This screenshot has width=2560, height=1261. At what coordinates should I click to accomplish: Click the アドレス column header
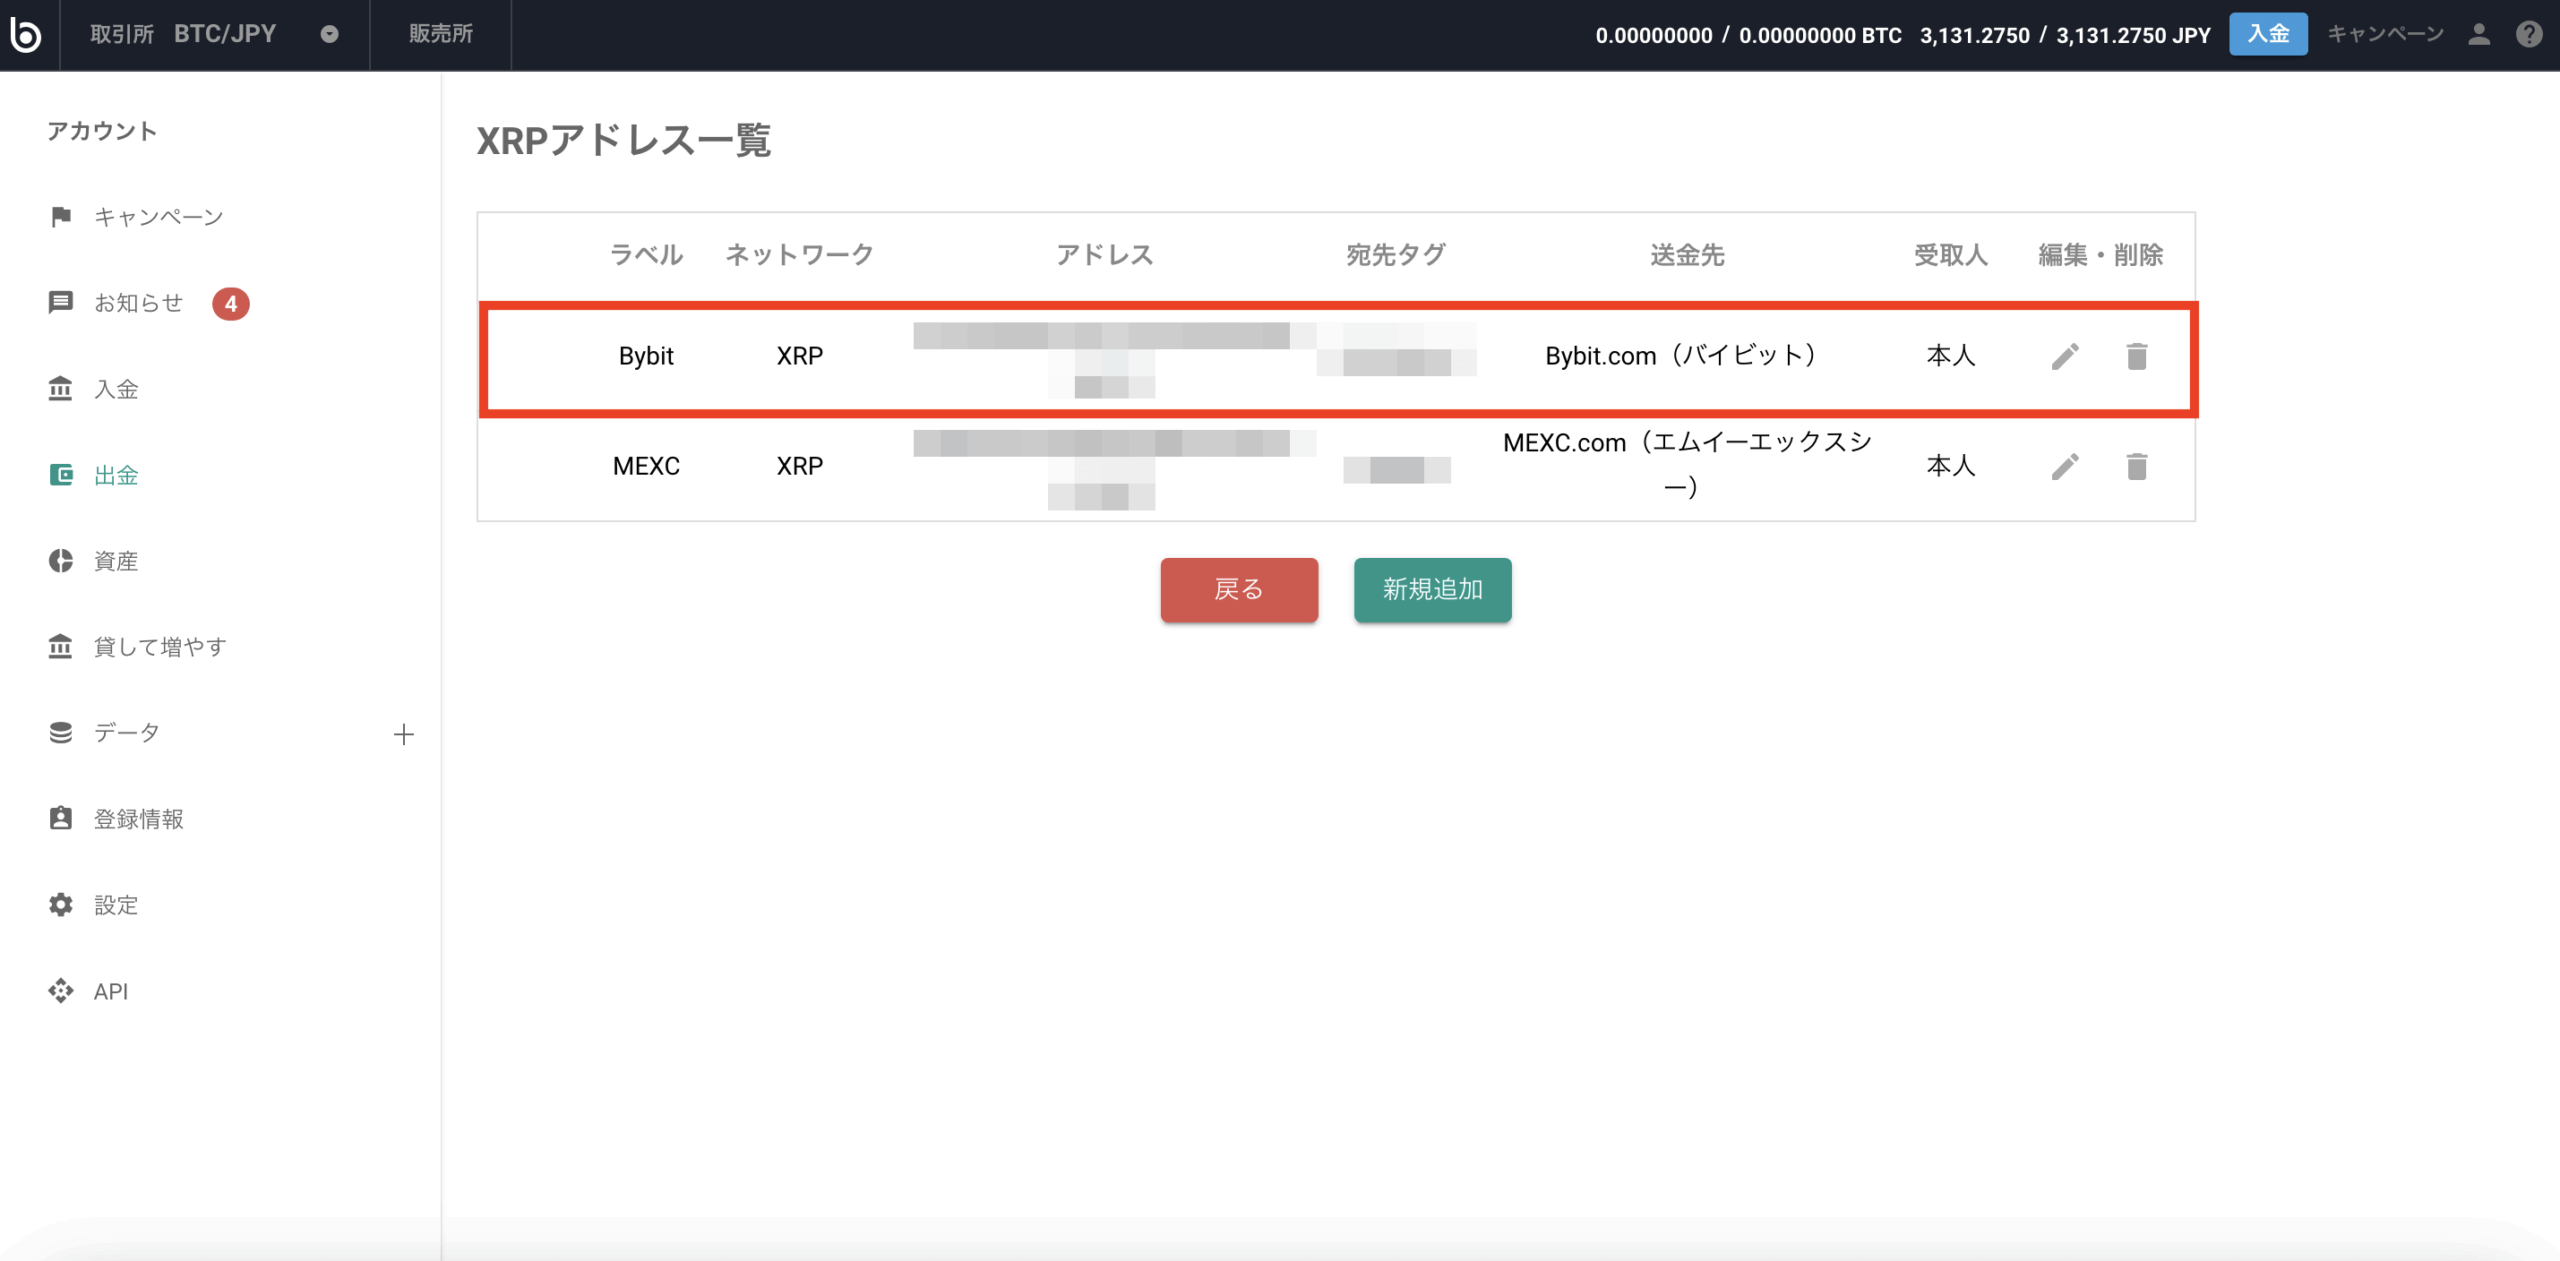(x=1105, y=255)
